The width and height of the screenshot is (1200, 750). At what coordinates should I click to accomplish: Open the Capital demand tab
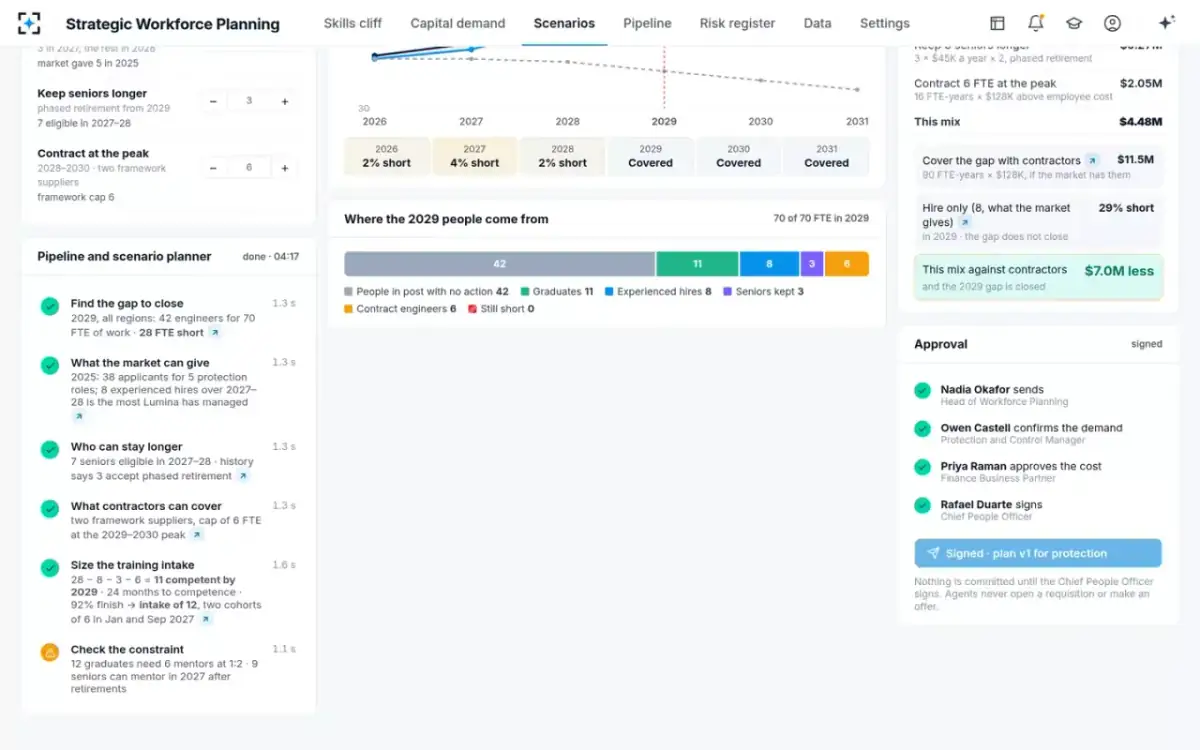458,23
